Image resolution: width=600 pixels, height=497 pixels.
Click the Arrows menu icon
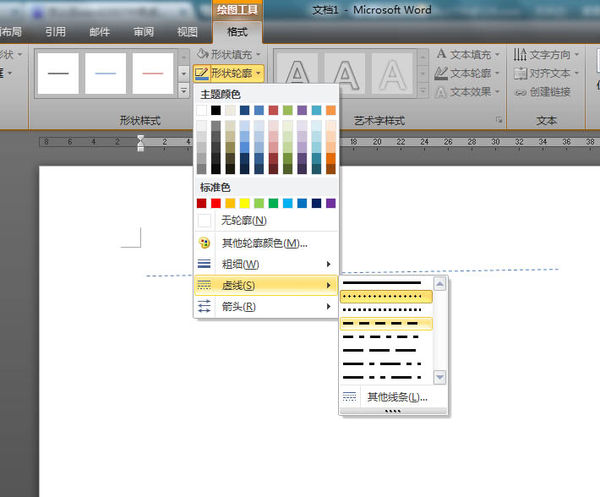(204, 306)
